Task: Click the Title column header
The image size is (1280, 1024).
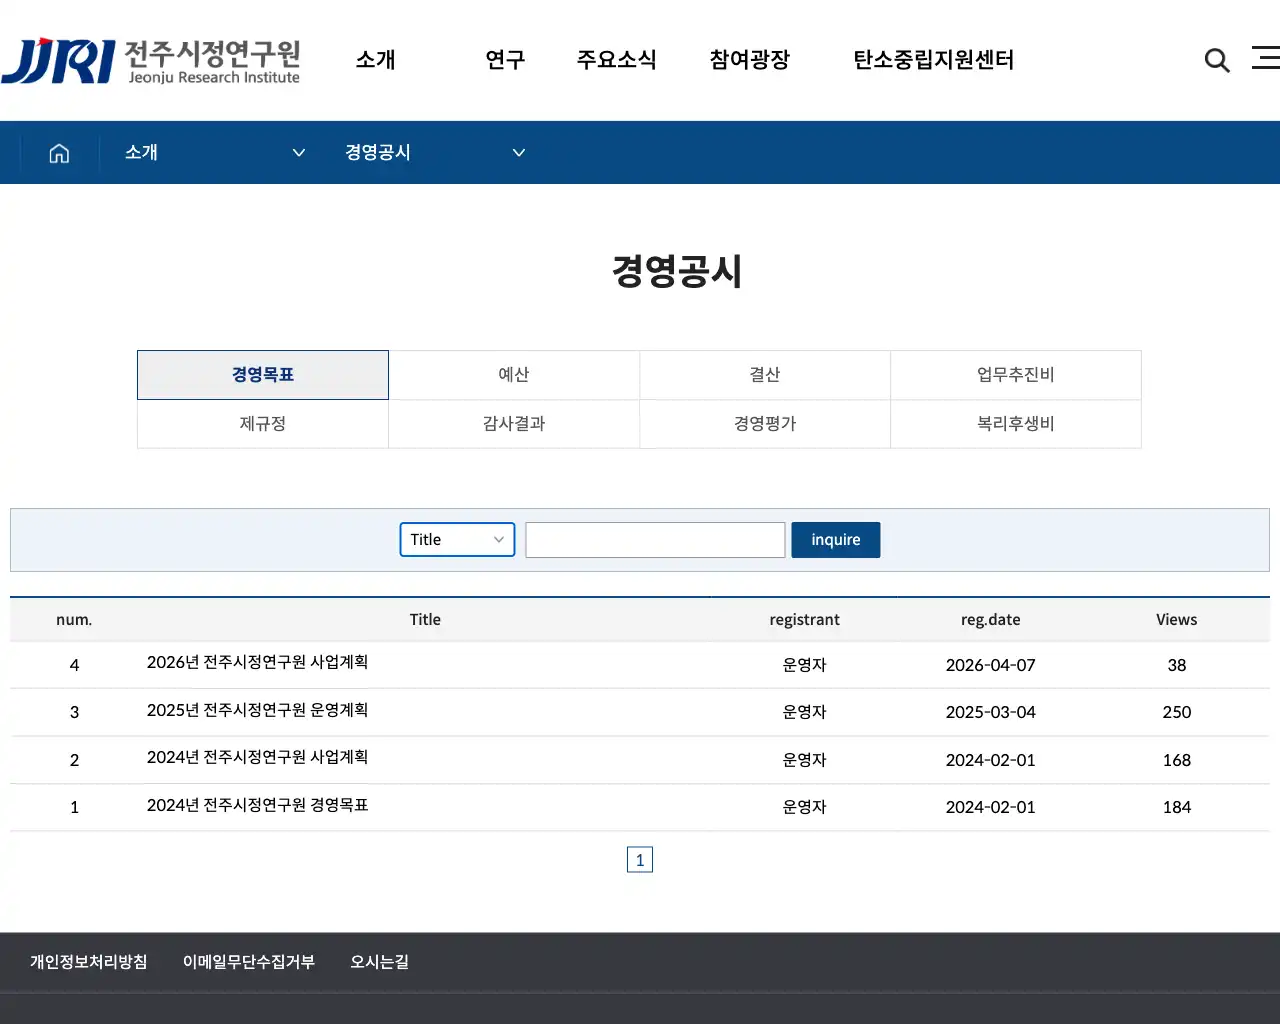Action: (425, 620)
